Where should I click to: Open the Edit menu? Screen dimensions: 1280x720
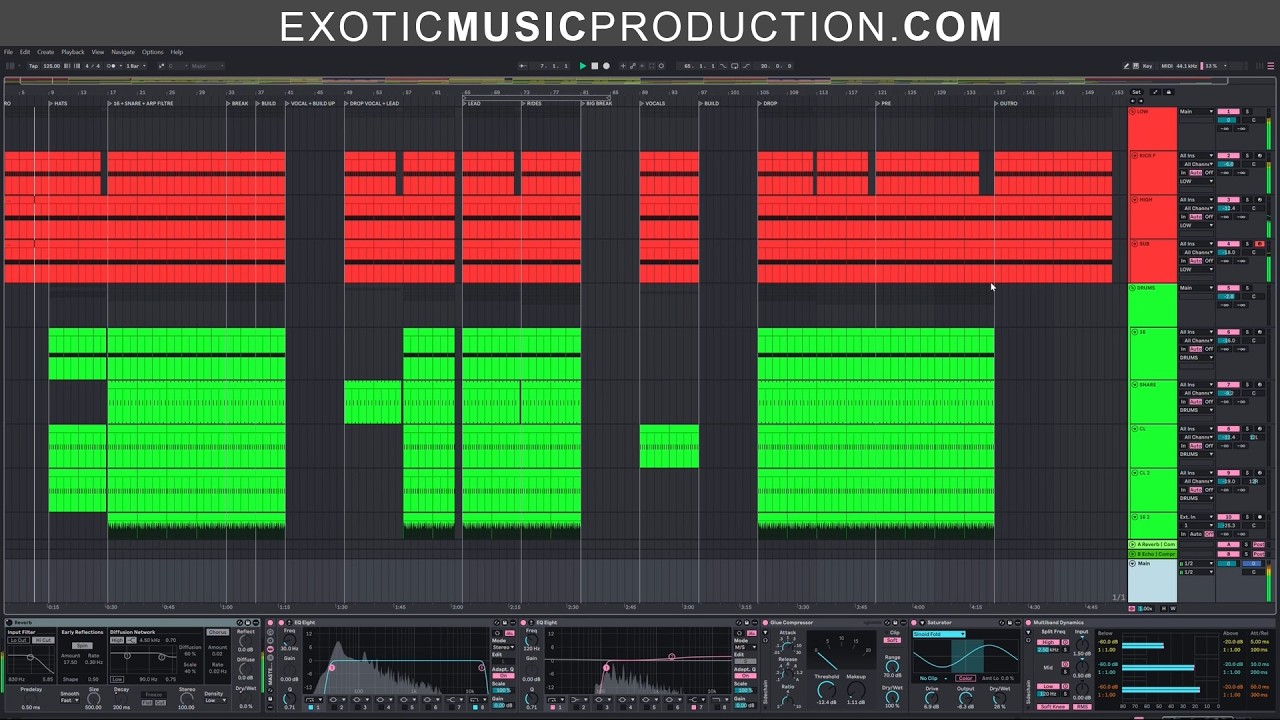click(x=25, y=52)
